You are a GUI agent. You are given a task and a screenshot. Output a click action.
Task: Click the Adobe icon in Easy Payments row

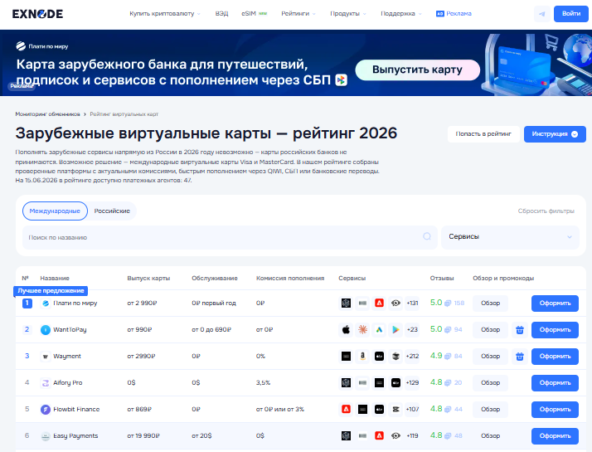point(379,436)
